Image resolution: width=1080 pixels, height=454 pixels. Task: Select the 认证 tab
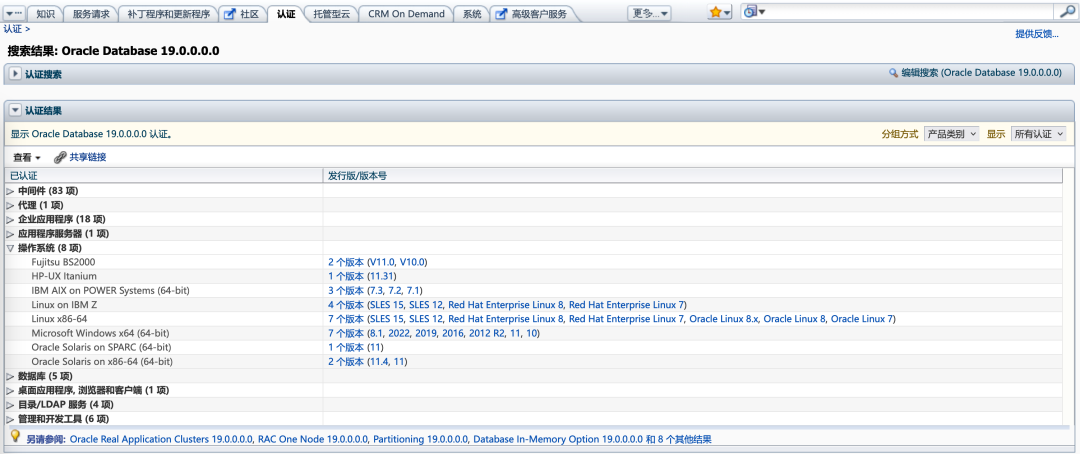click(x=286, y=14)
